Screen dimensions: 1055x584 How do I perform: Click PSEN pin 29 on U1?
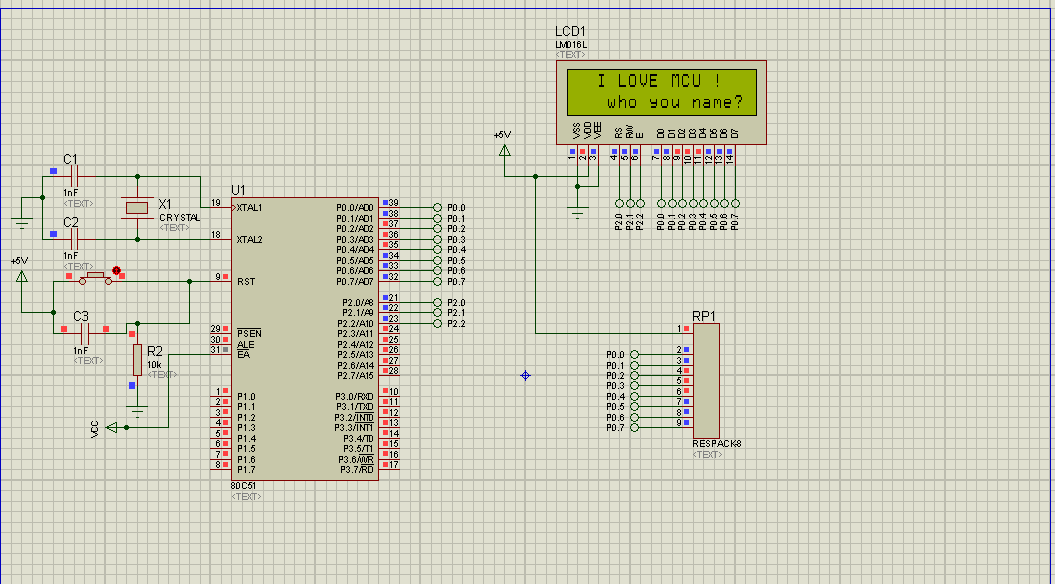(x=221, y=333)
